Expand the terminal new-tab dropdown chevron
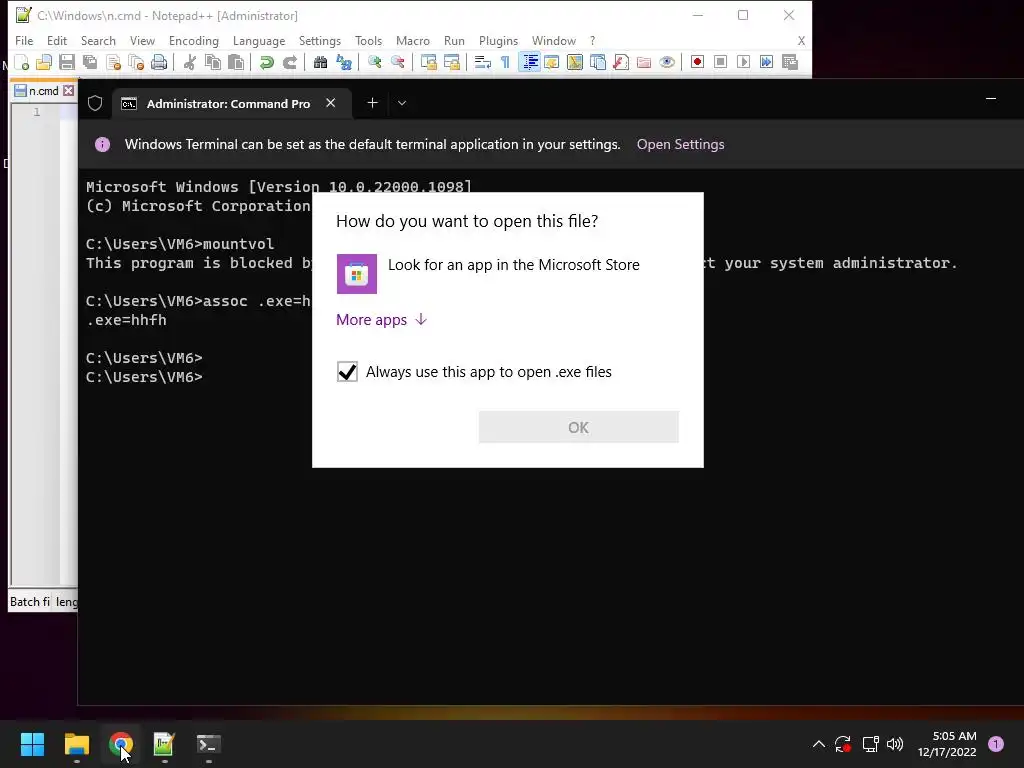Image resolution: width=1024 pixels, height=768 pixels. [402, 103]
